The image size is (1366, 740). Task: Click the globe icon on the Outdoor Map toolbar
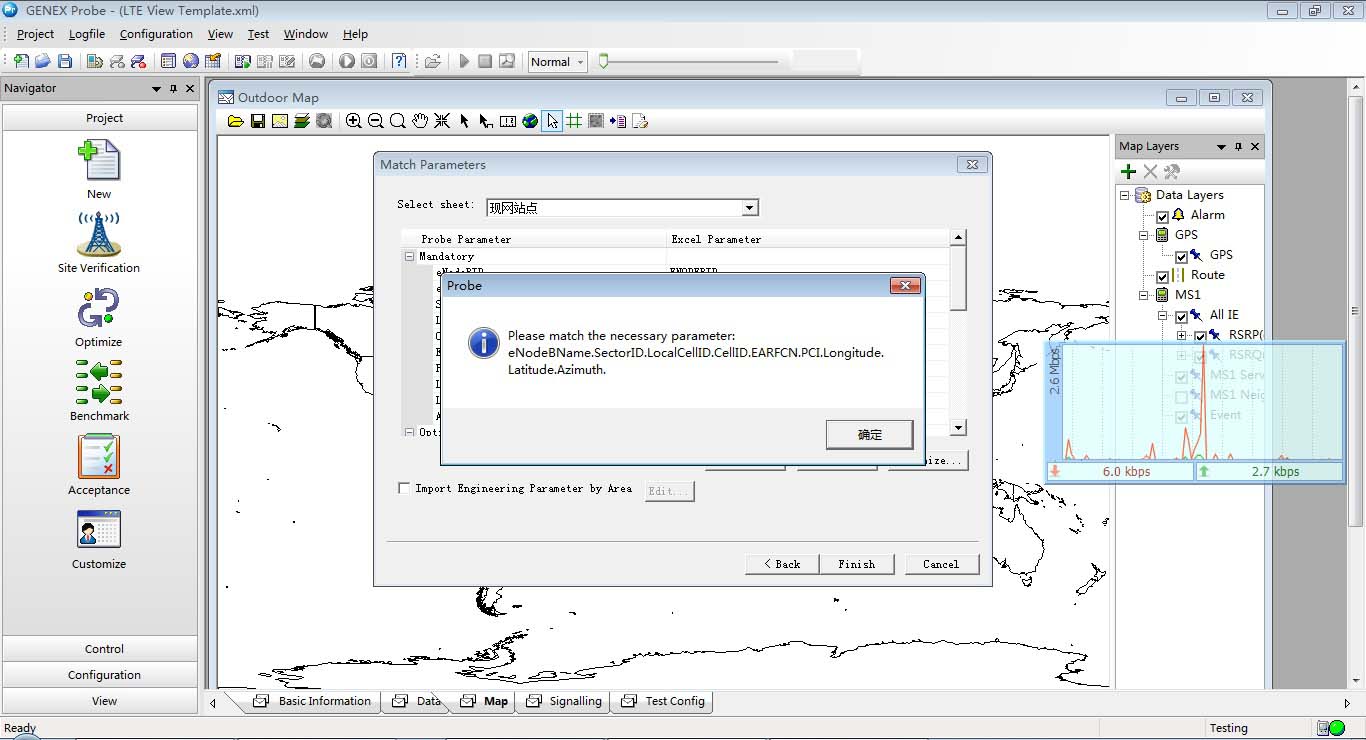tap(530, 121)
